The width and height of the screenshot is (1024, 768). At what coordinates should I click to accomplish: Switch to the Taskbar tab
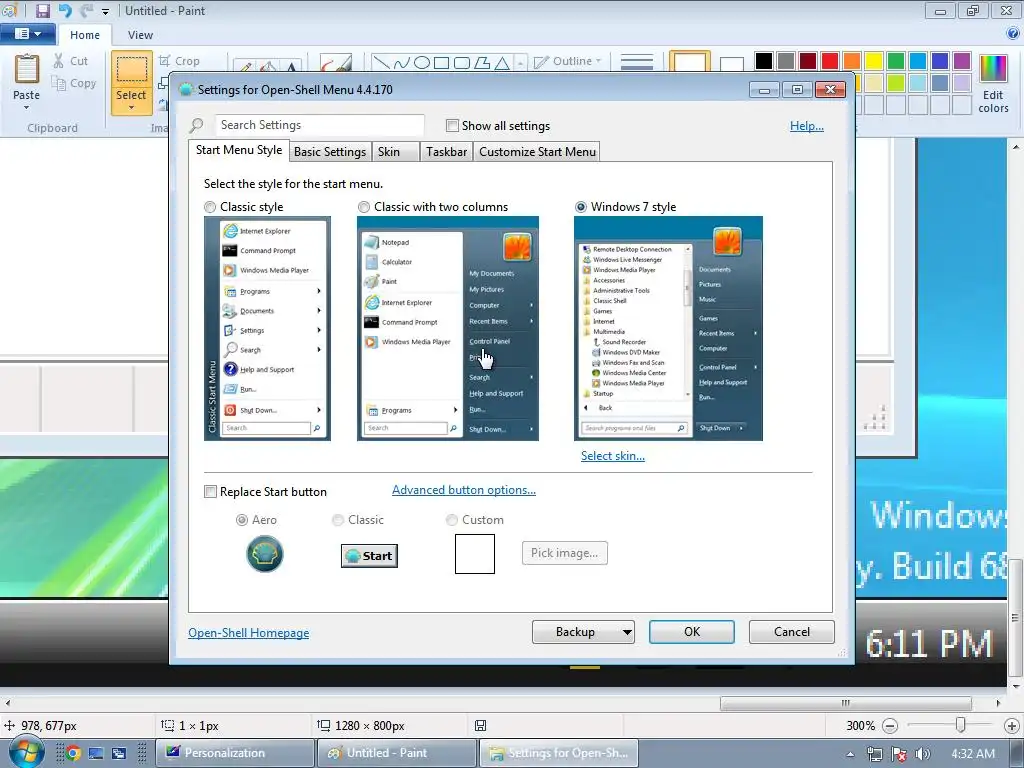(x=447, y=152)
